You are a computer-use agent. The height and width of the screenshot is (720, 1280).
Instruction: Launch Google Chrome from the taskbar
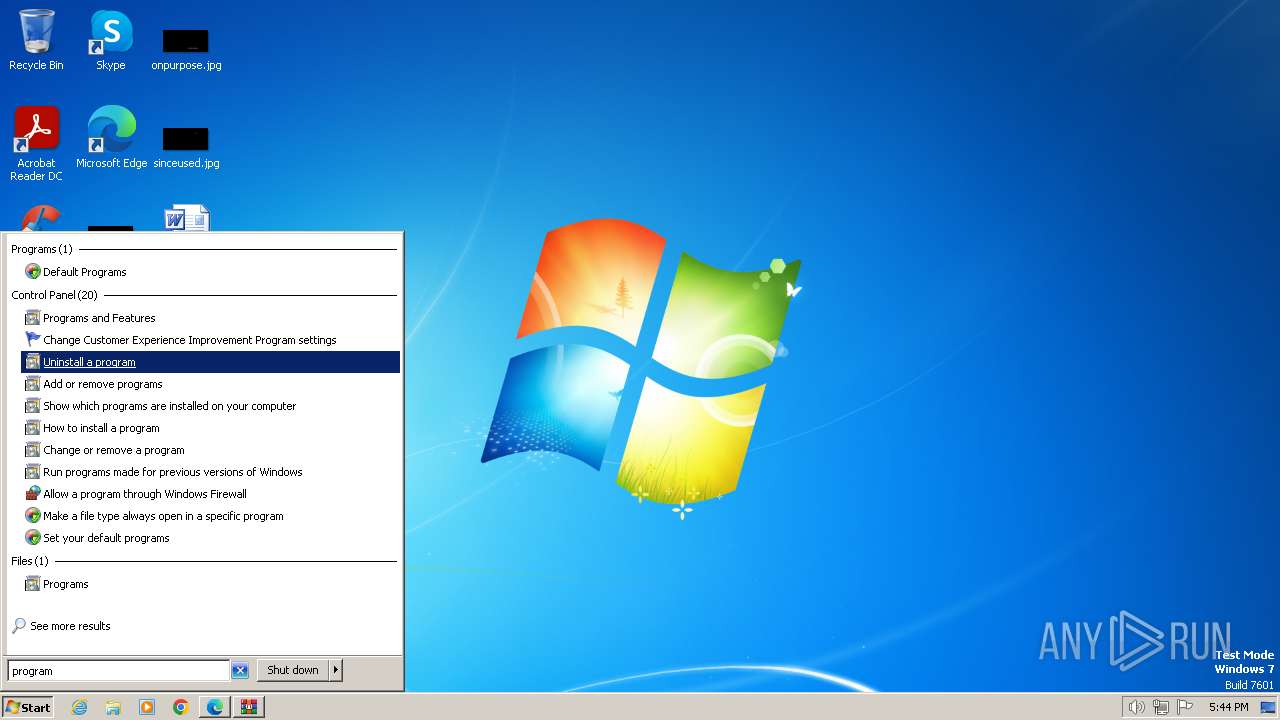181,707
